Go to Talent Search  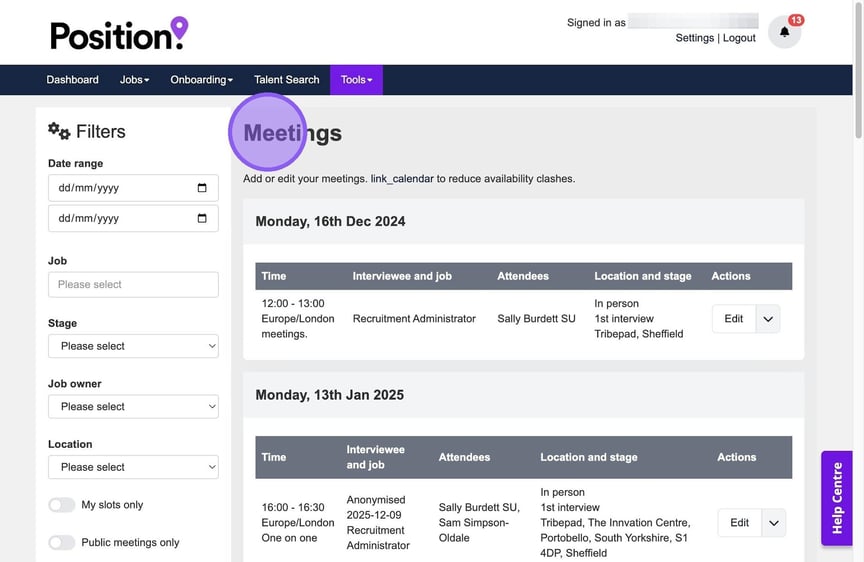[x=286, y=80]
